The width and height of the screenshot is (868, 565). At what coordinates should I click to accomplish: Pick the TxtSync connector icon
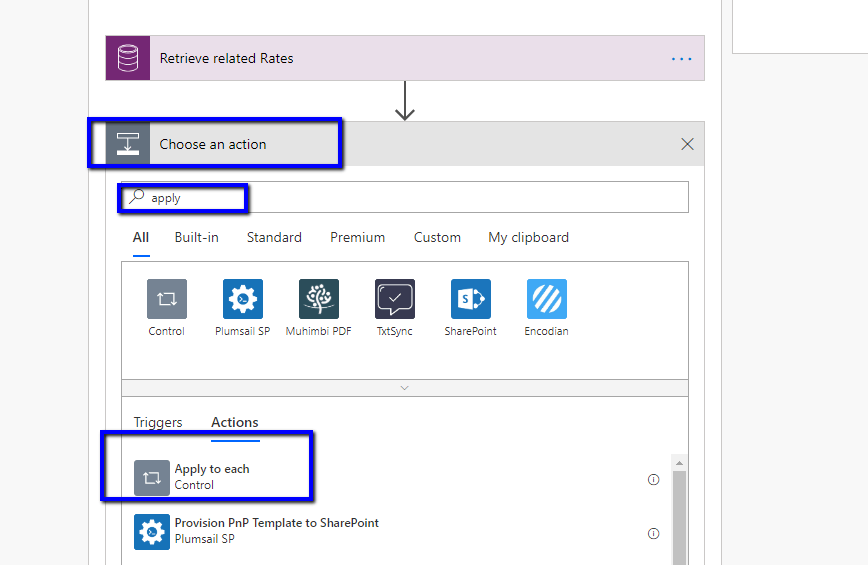(x=394, y=299)
